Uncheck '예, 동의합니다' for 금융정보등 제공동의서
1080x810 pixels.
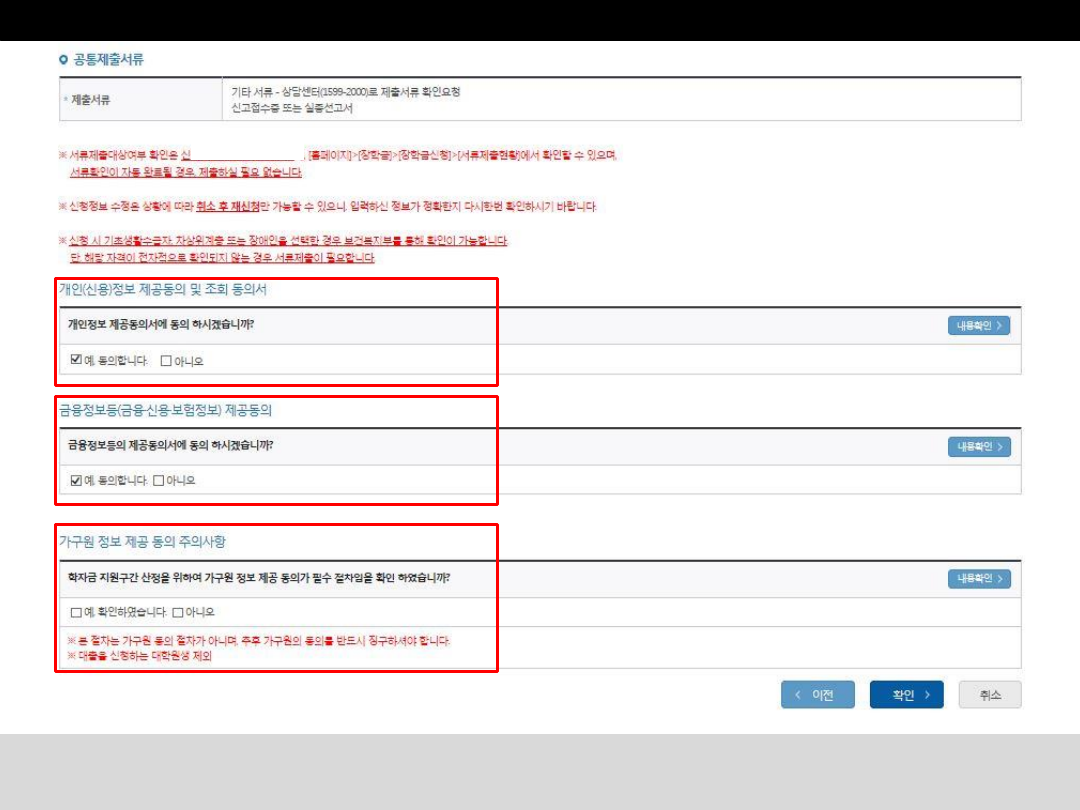76,481
